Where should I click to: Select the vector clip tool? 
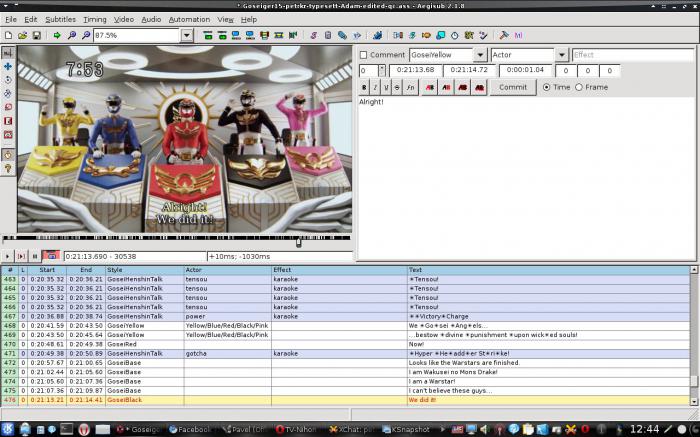(8, 135)
